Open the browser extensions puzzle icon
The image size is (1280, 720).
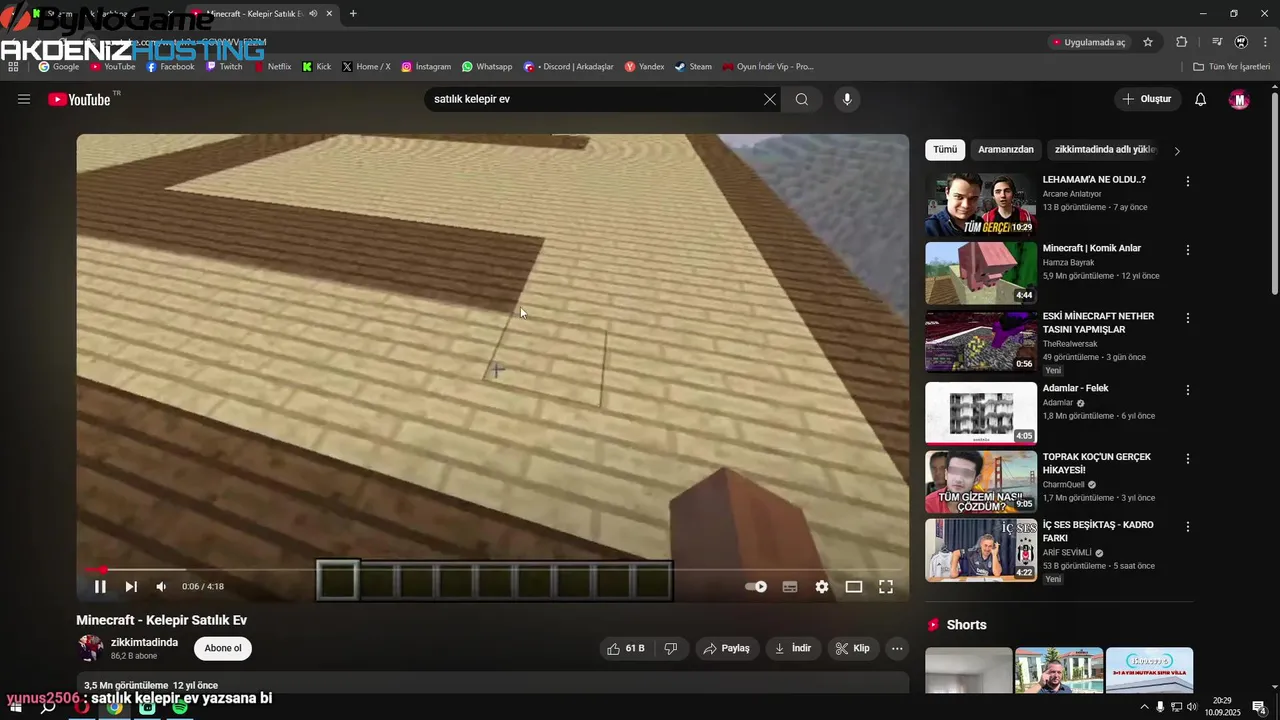click(x=1182, y=42)
